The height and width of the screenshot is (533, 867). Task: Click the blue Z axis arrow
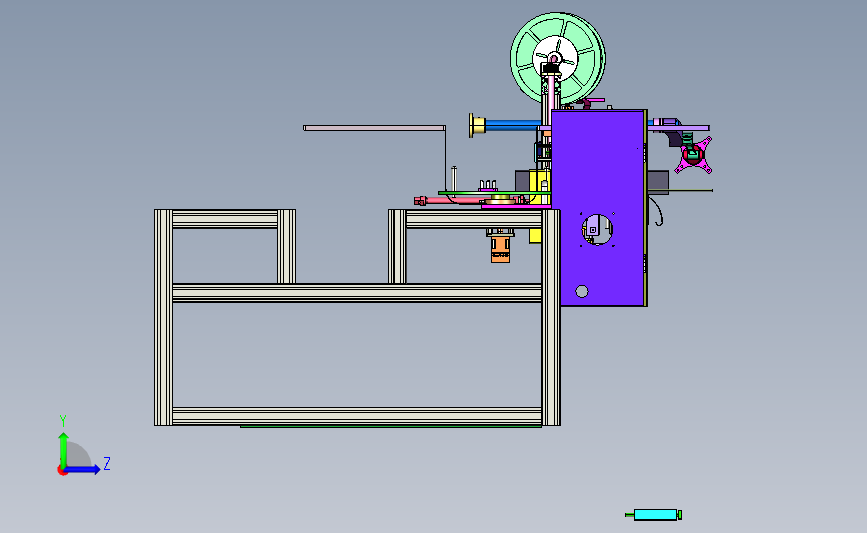(83, 469)
